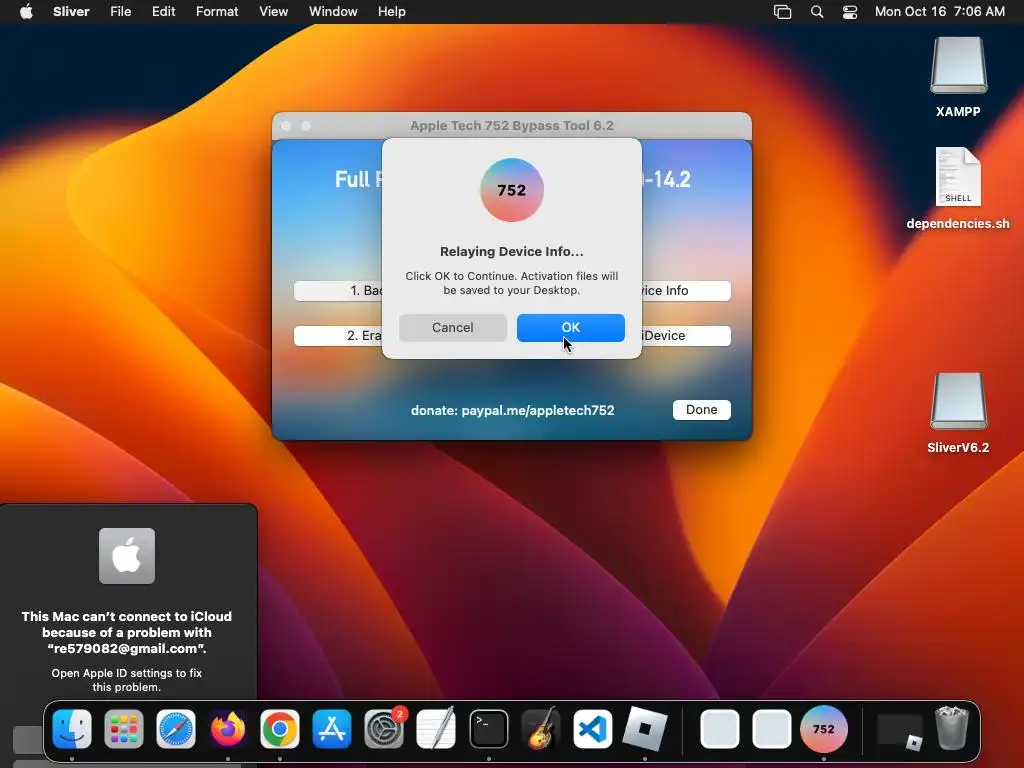Open the View menu
Screen dimensions: 1024x768
pos(273,11)
